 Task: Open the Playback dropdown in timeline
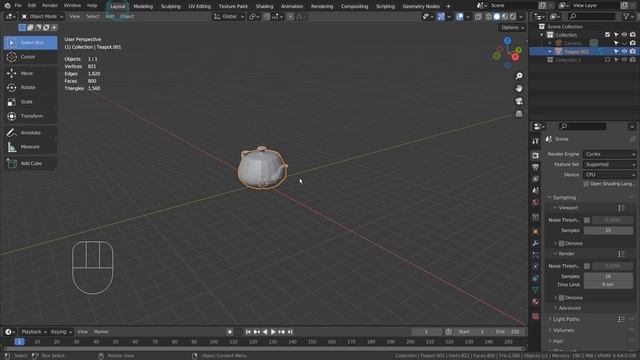pyautogui.click(x=34, y=332)
